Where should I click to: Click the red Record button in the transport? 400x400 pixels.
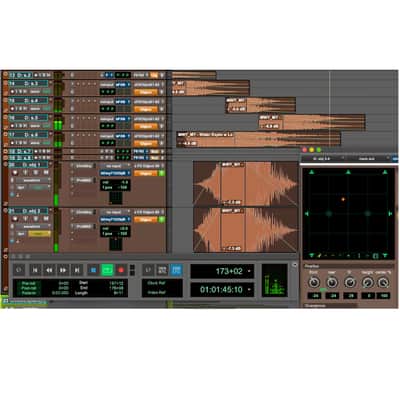pyautogui.click(x=121, y=270)
